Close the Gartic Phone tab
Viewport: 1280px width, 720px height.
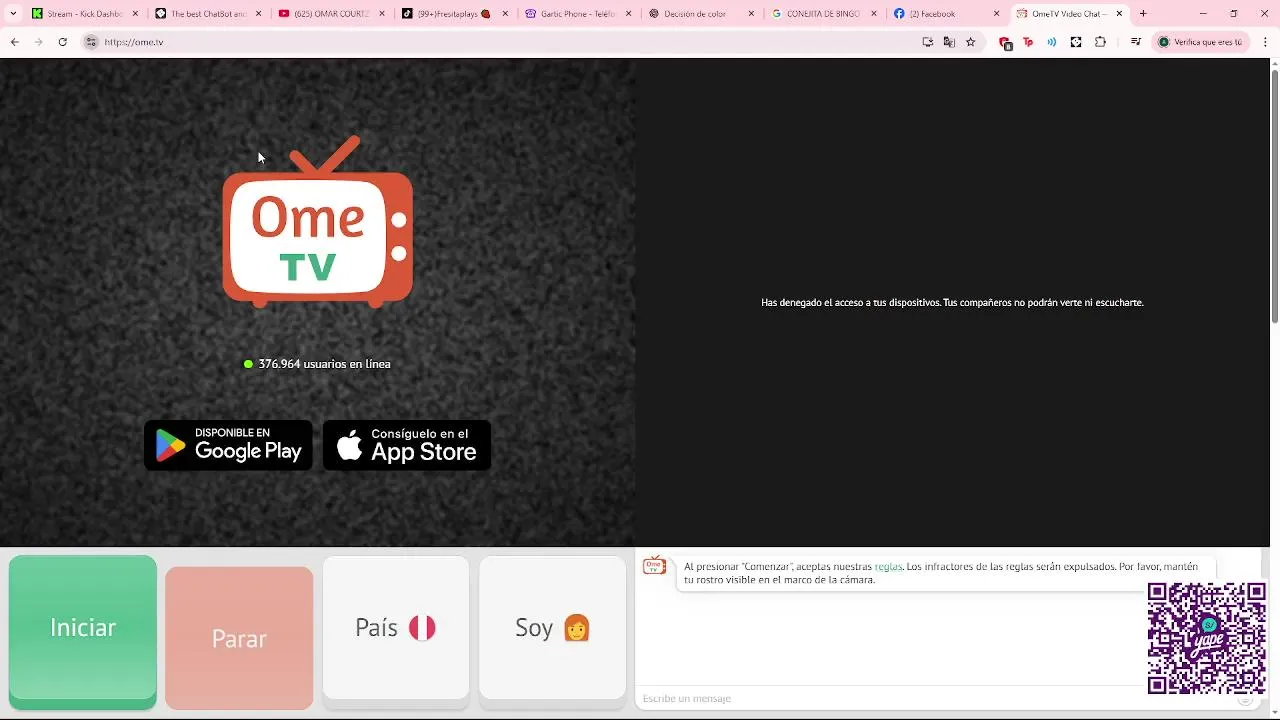[627, 14]
